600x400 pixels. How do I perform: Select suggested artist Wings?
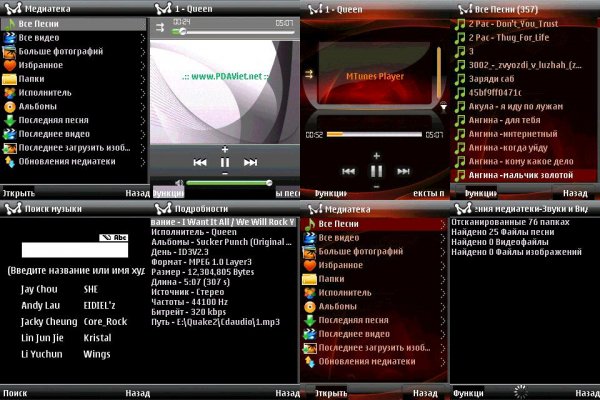point(97,354)
